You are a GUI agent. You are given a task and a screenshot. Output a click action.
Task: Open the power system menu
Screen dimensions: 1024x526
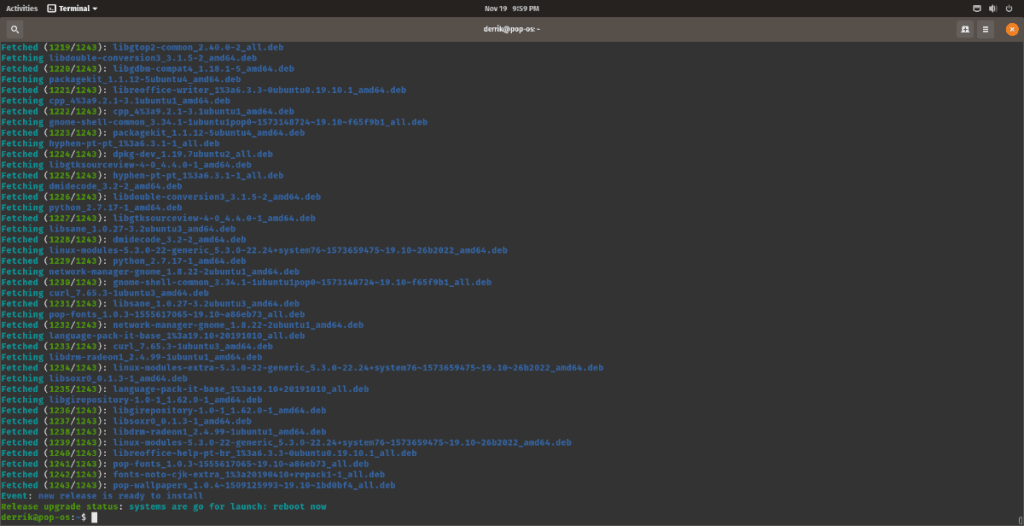(1009, 8)
